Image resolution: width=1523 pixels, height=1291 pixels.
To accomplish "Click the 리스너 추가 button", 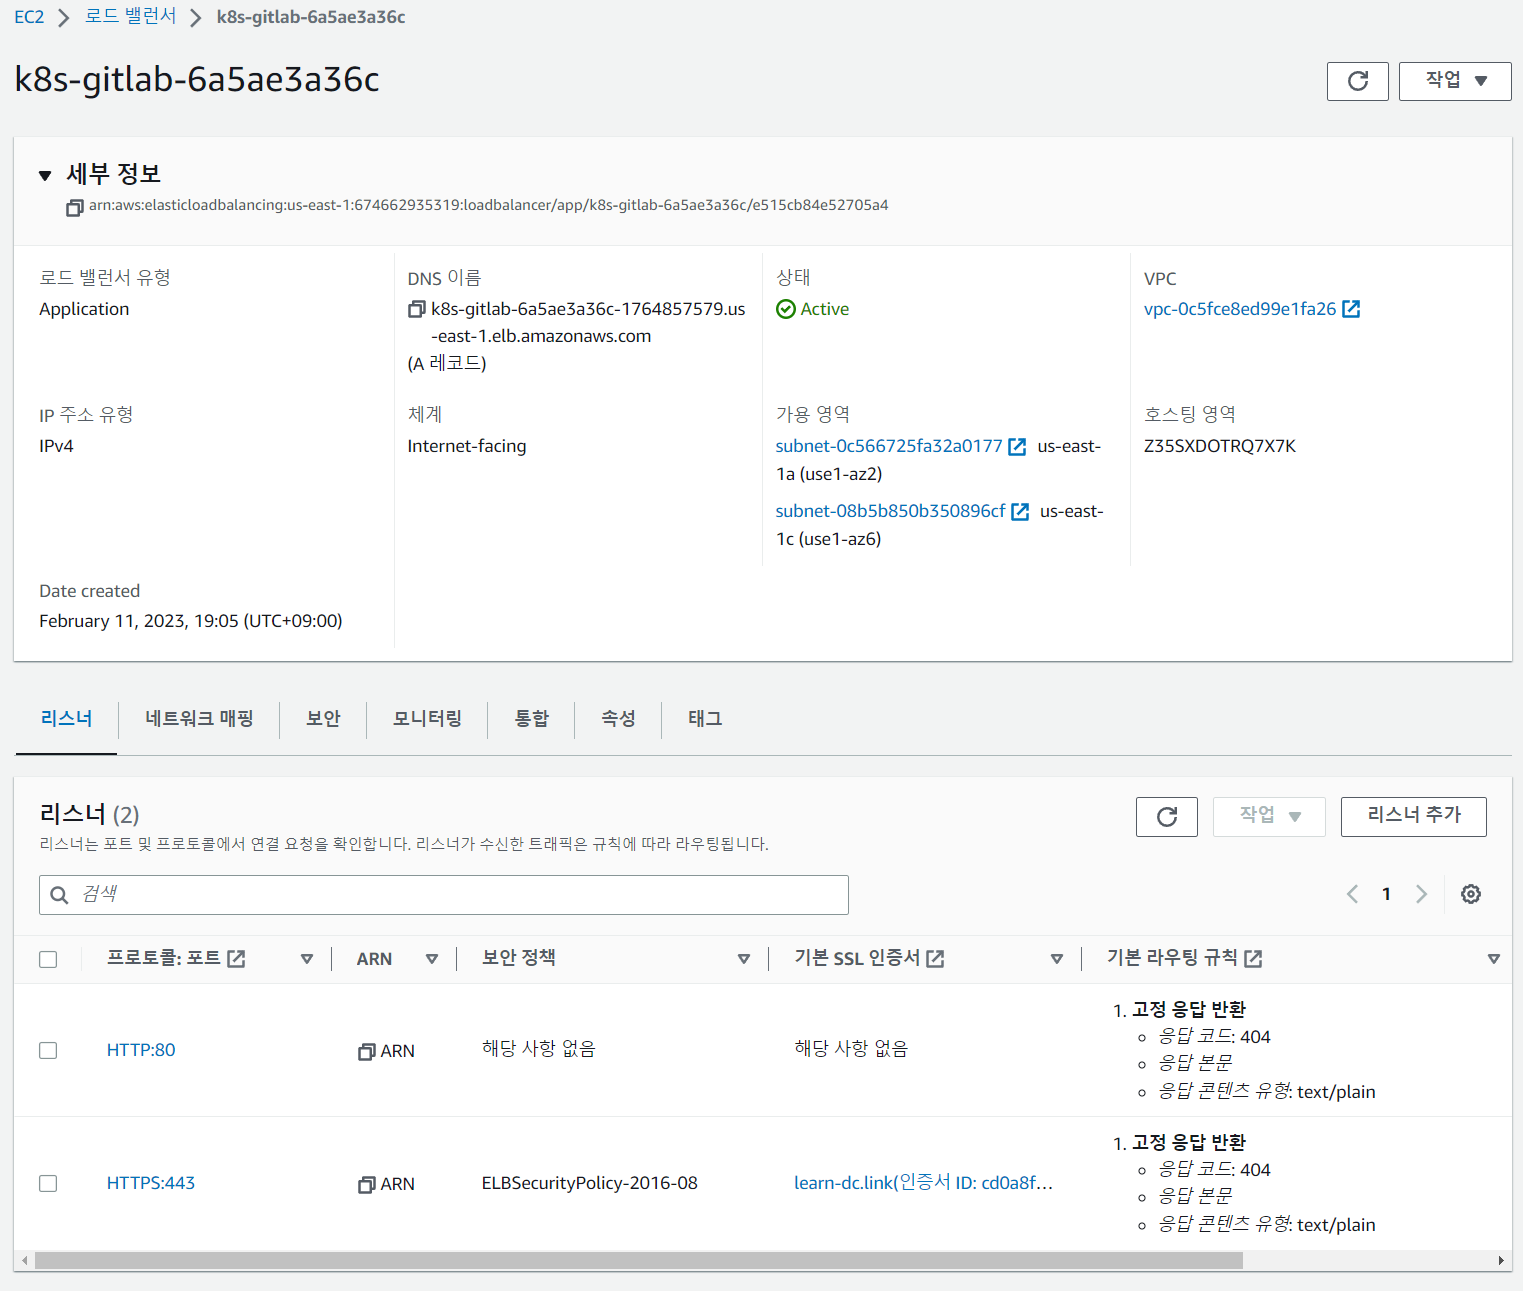I will [x=1413, y=816].
